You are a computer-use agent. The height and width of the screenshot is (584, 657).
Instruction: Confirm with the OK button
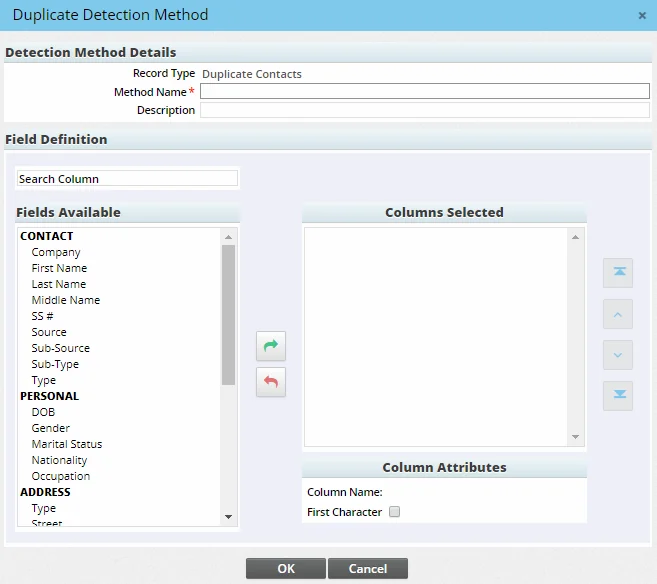coord(286,568)
